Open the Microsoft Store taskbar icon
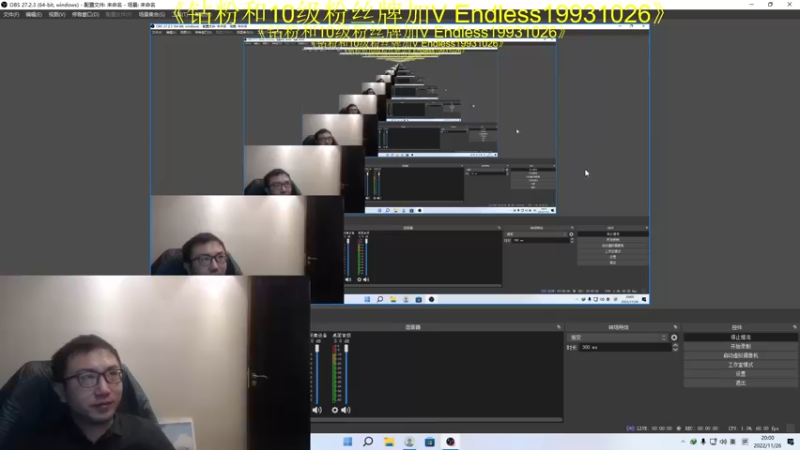 point(430,441)
